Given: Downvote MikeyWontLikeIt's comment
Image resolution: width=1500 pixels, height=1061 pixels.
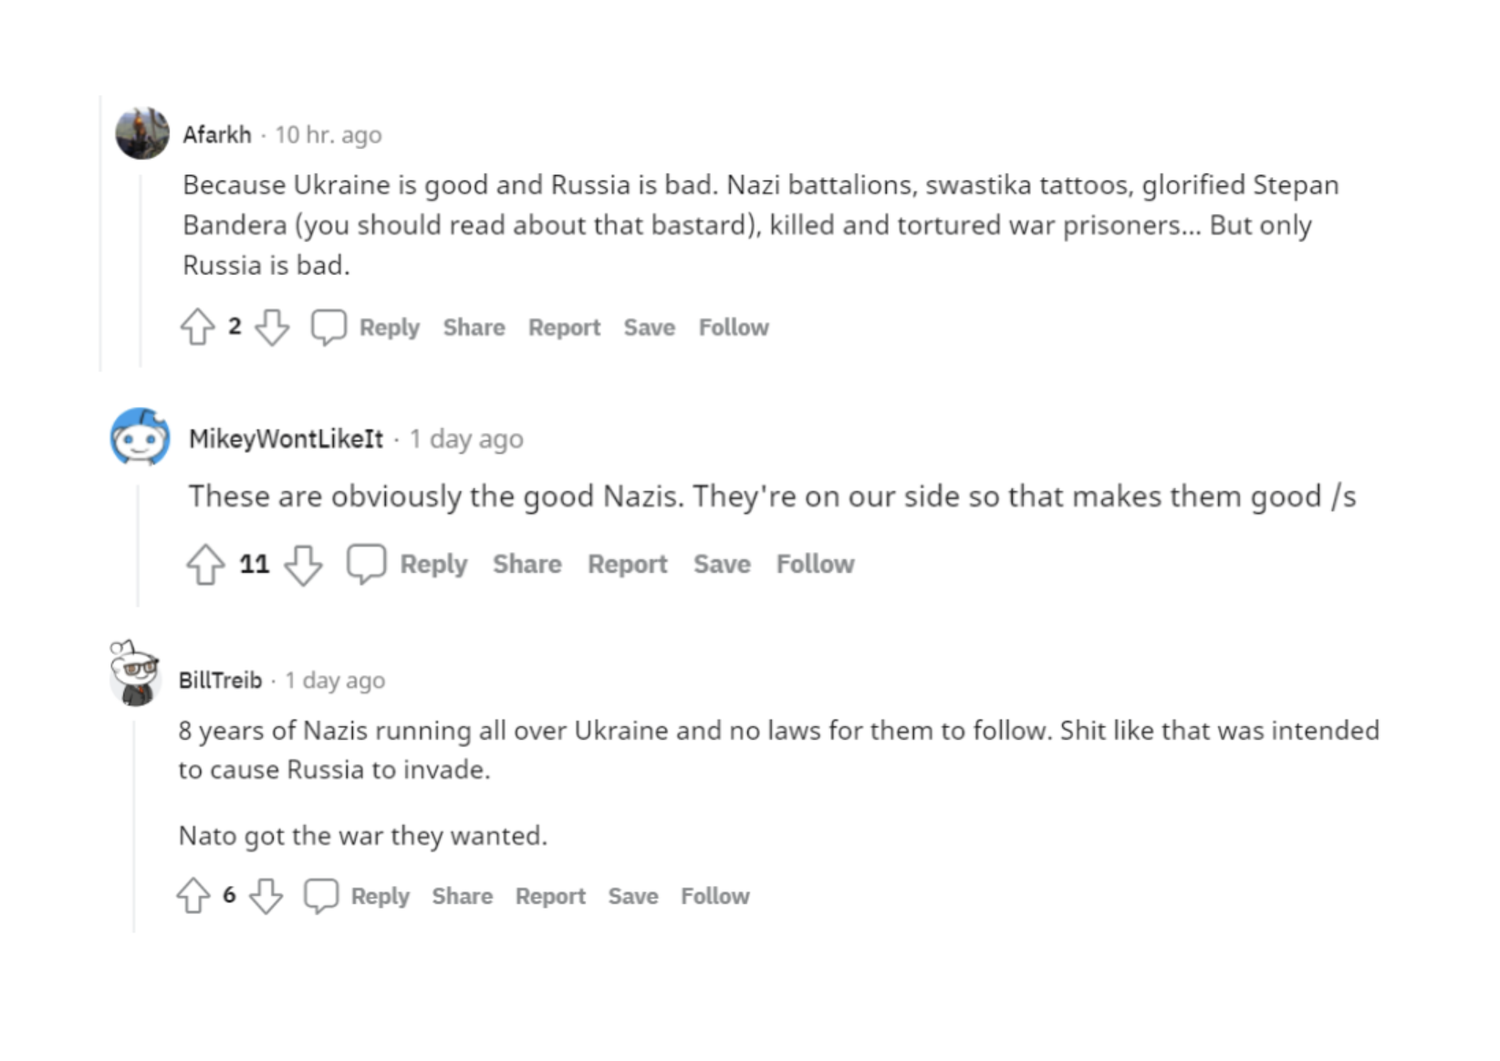Looking at the screenshot, I should click(x=303, y=564).
